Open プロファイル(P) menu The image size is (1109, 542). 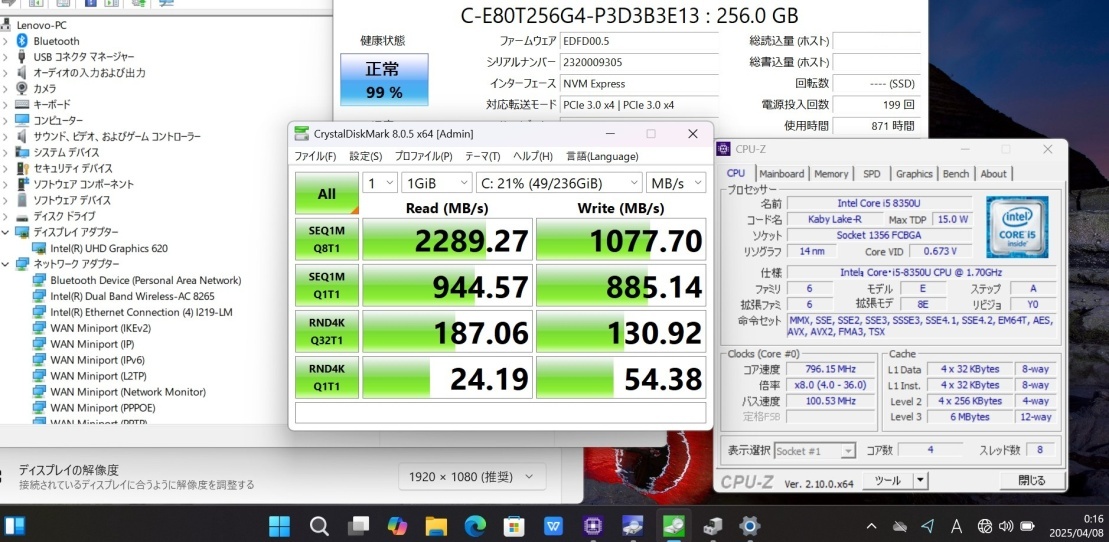(424, 156)
